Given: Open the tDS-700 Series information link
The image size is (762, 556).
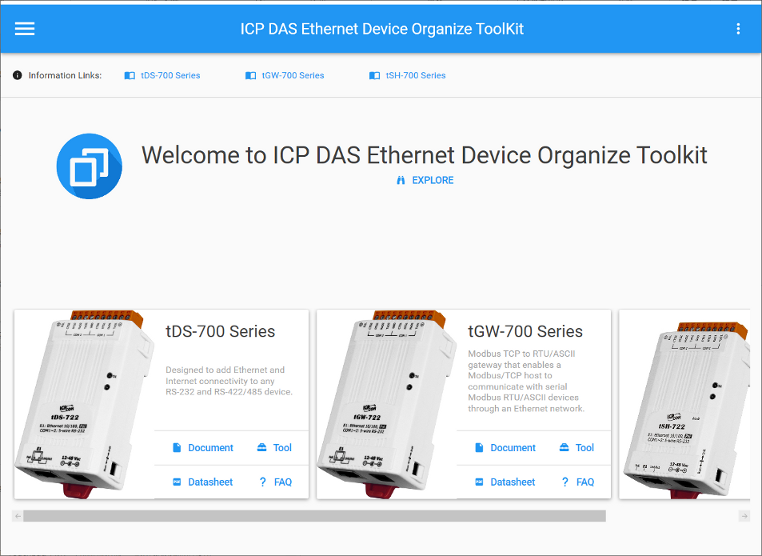Looking at the screenshot, I should (x=170, y=75).
